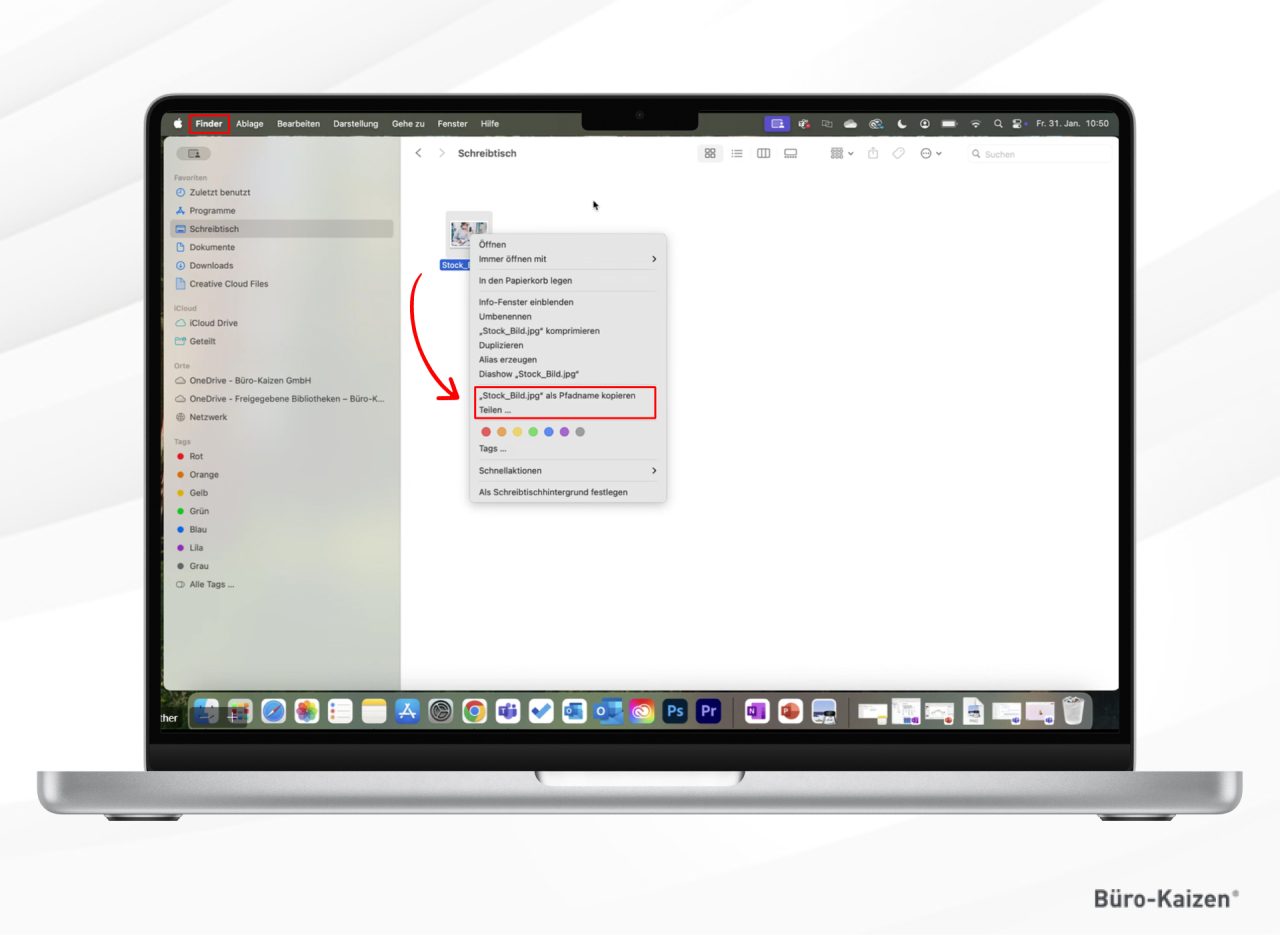Open the Trash in the Dock

click(x=1073, y=711)
